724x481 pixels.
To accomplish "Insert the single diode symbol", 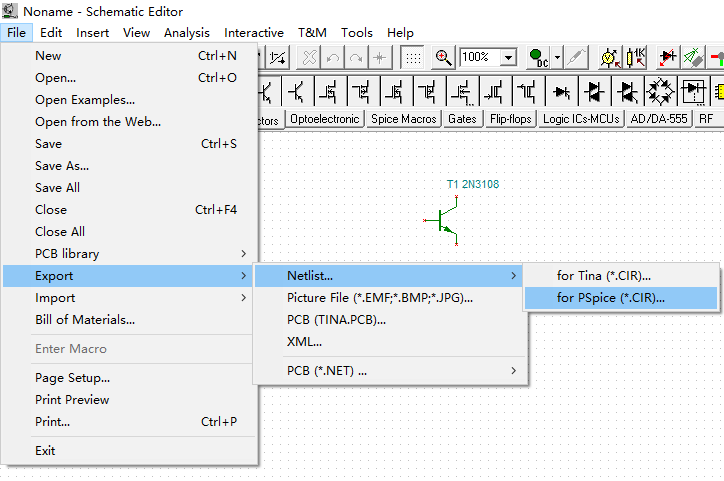I will pos(561,91).
